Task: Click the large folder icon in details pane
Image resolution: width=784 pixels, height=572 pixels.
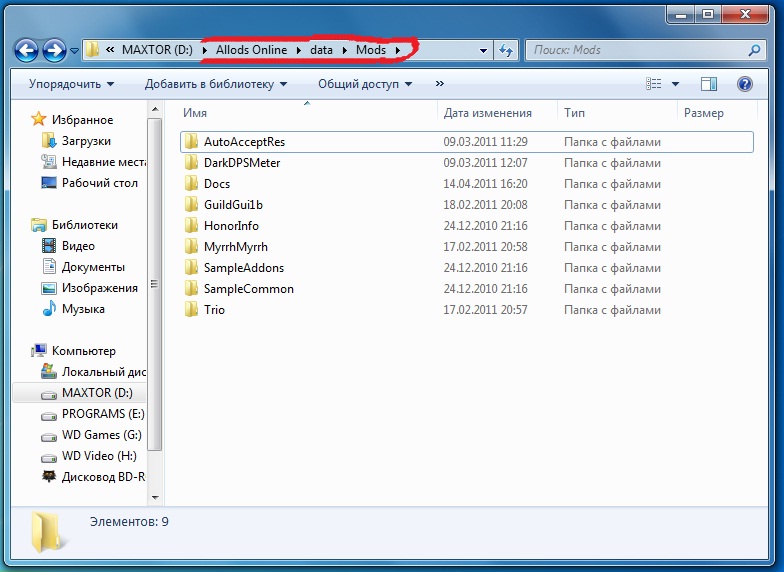Action: click(x=50, y=532)
